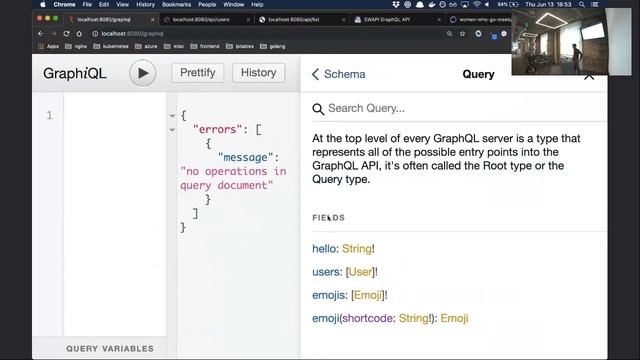This screenshot has height=360, width=640.
Task: Open the Emoji type in the emojis field
Action: pos(368,295)
